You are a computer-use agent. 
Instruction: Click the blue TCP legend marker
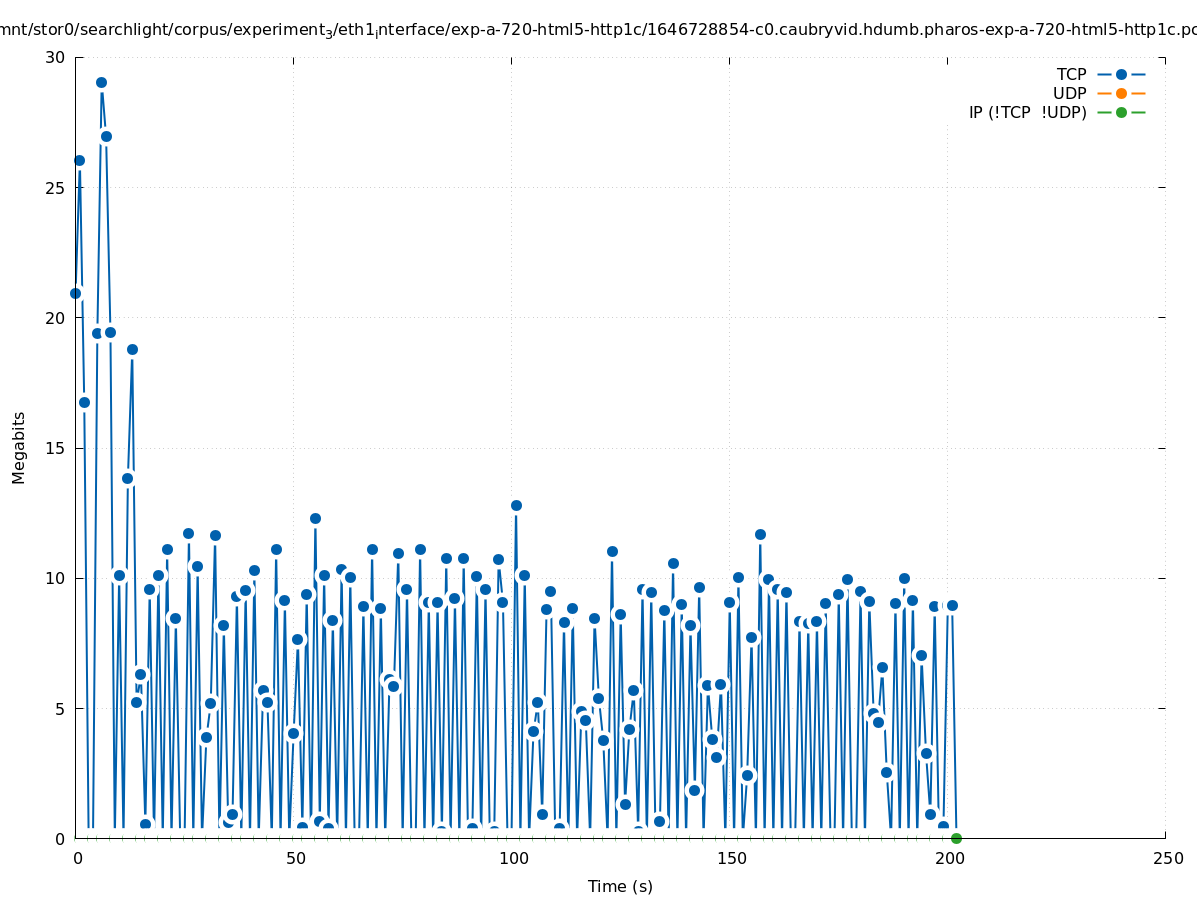tap(1121, 74)
